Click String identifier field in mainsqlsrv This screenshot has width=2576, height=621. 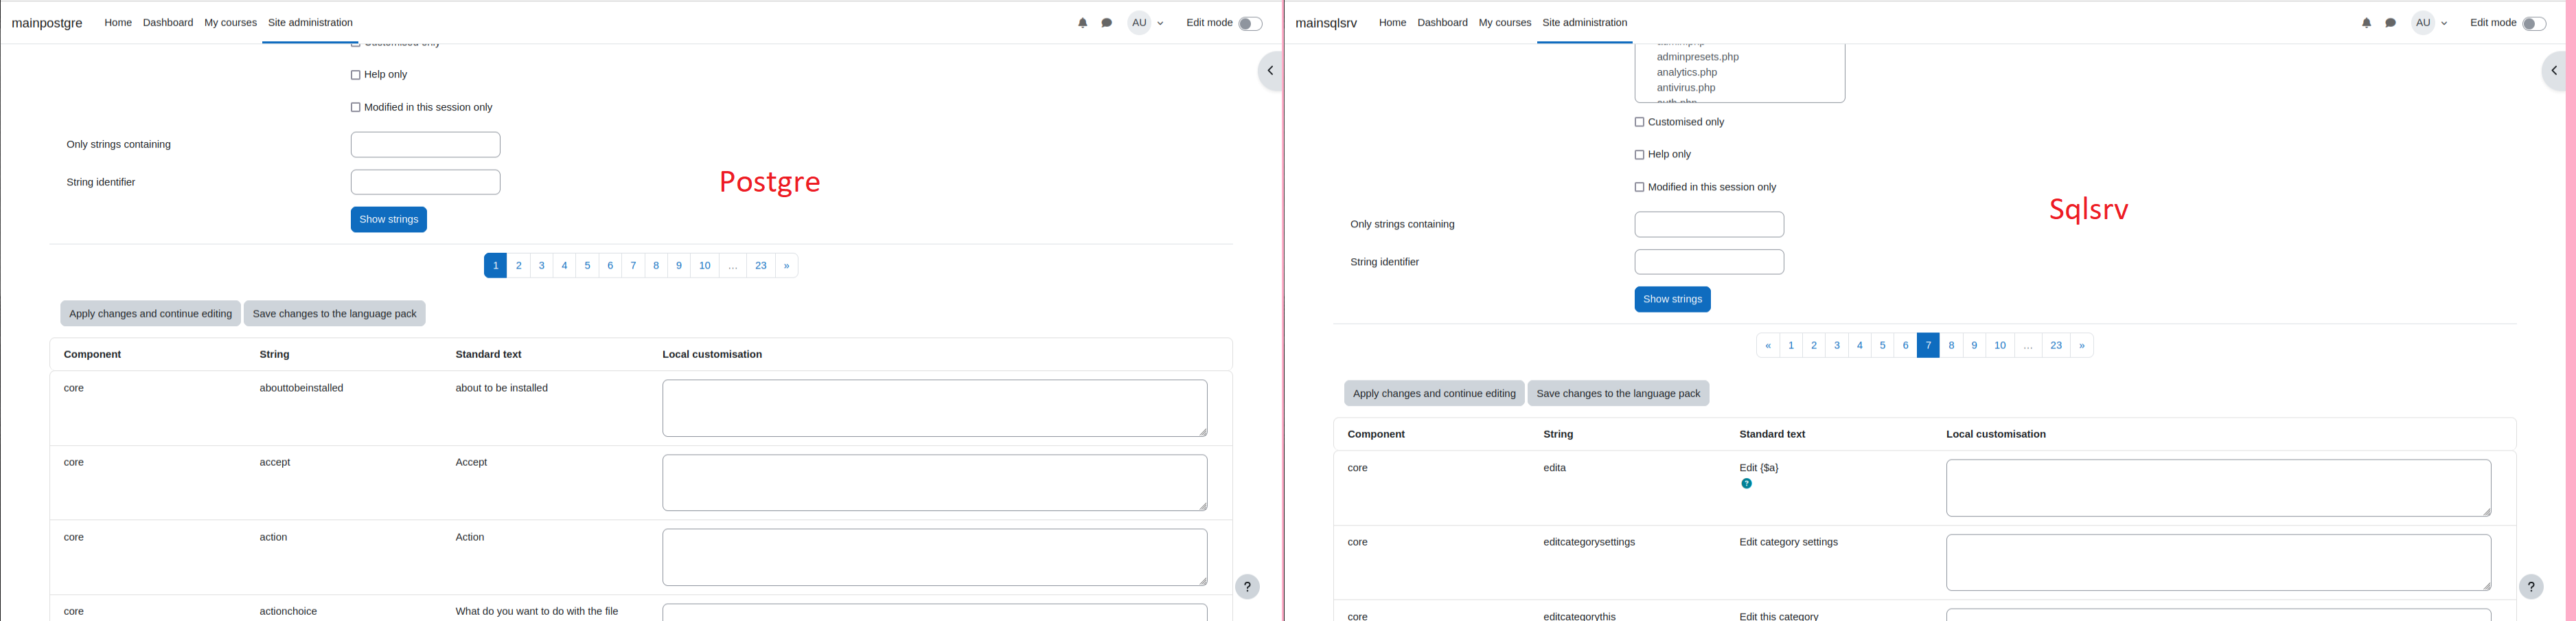click(x=1709, y=262)
